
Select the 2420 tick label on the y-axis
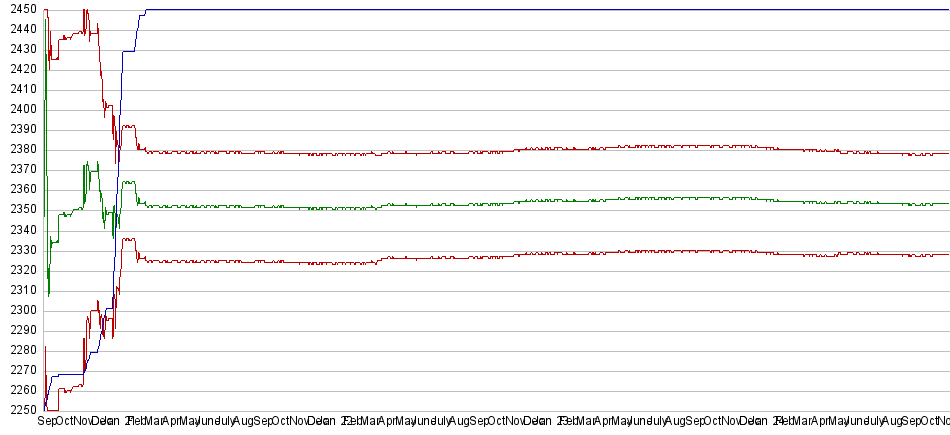tap(19, 69)
